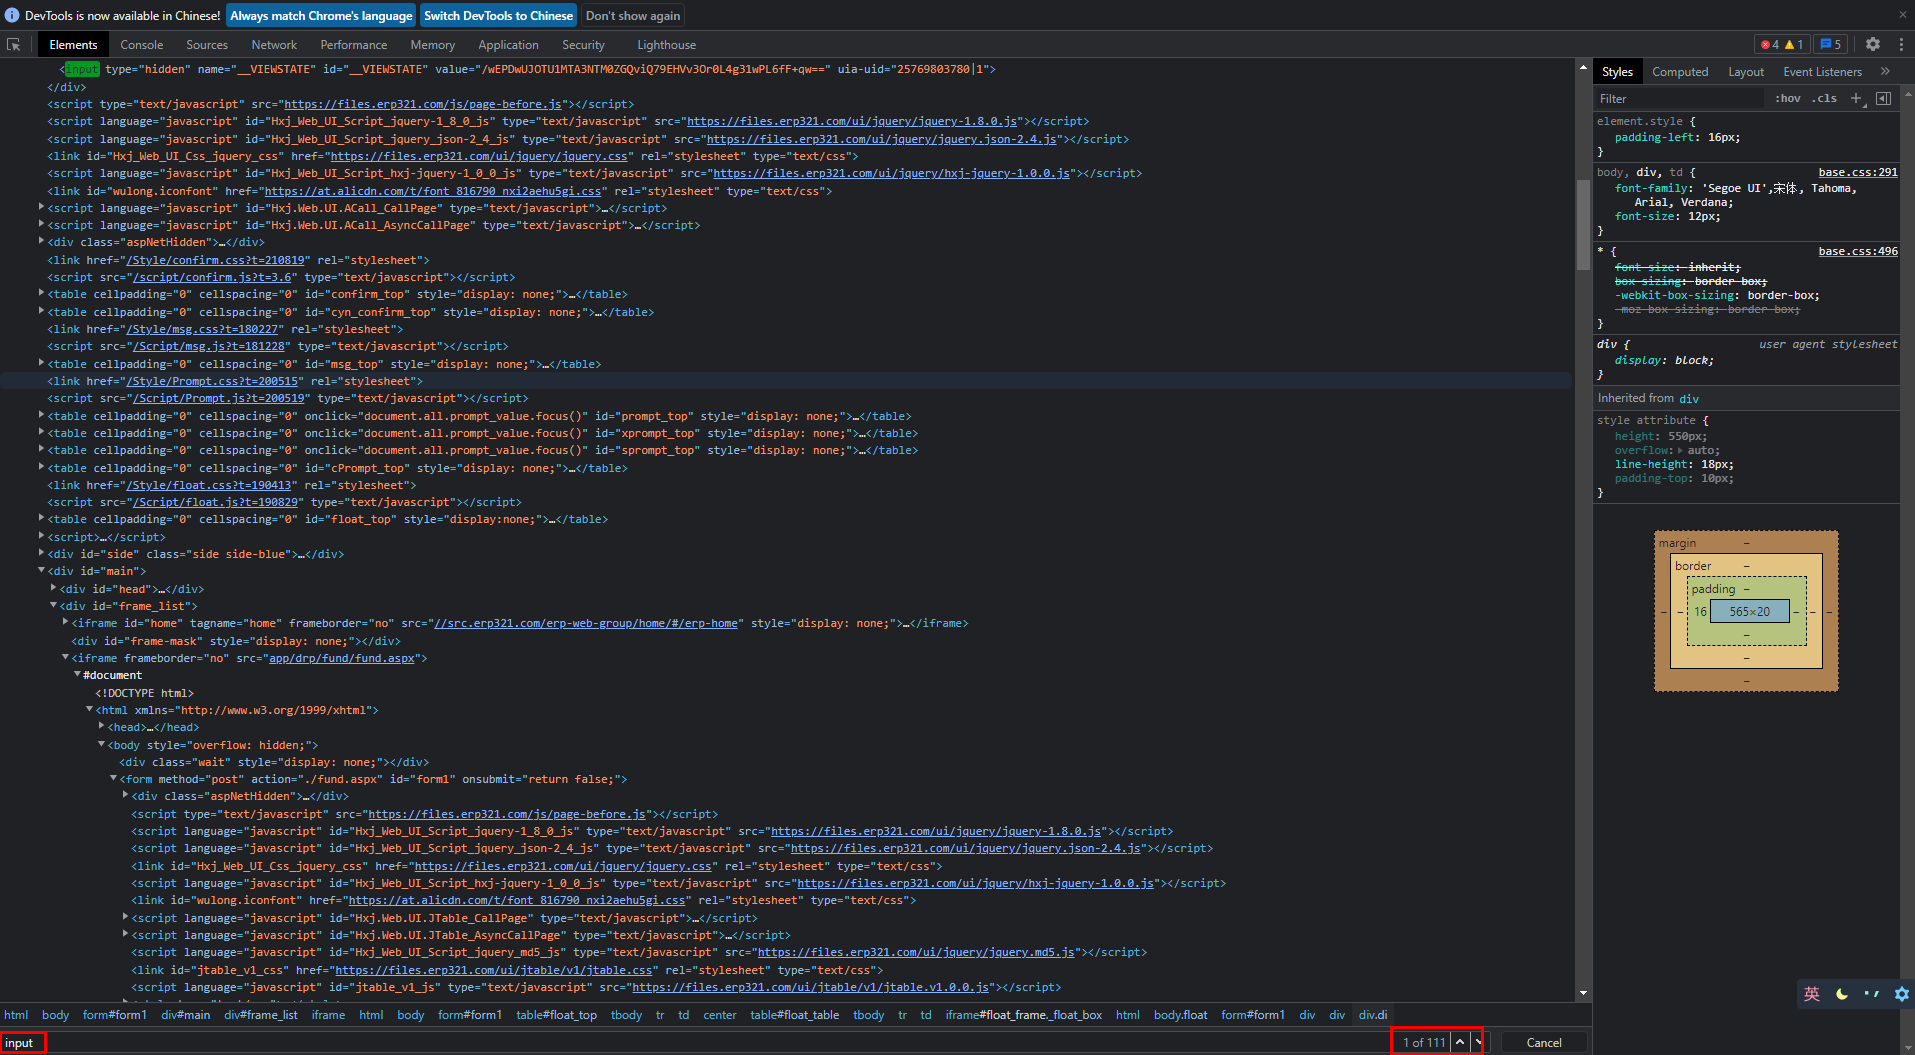Click Don't show again button
Viewport: 1915px width, 1055px height.
point(633,15)
